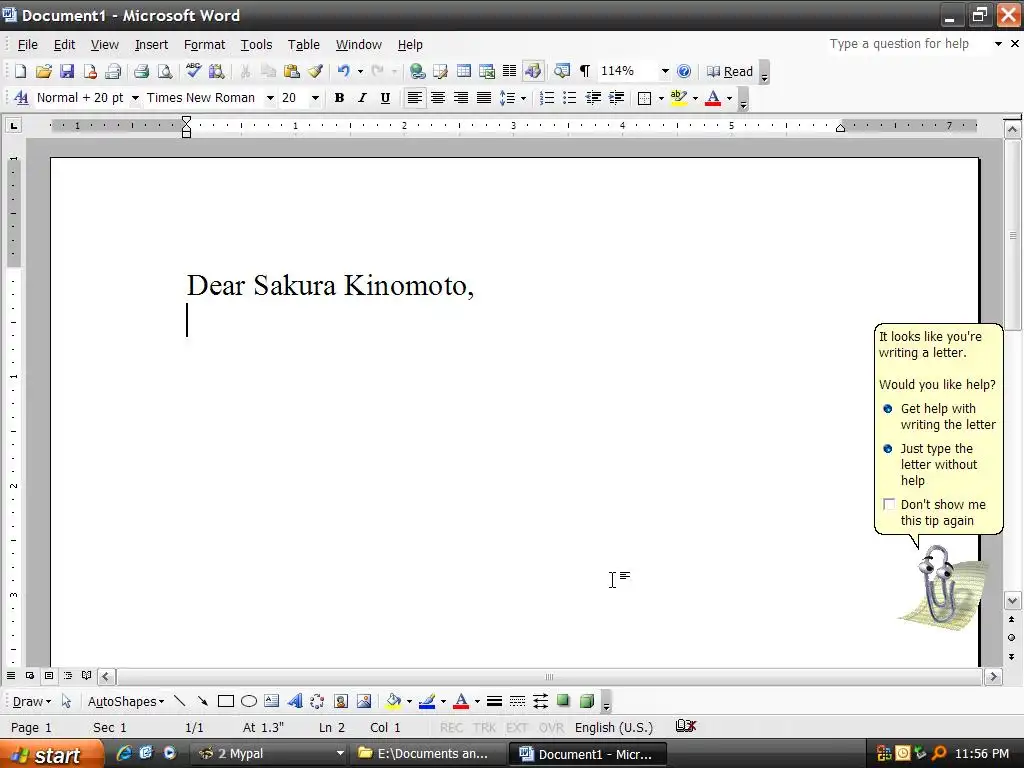
Task: Select the Oval shape tool
Action: point(249,701)
